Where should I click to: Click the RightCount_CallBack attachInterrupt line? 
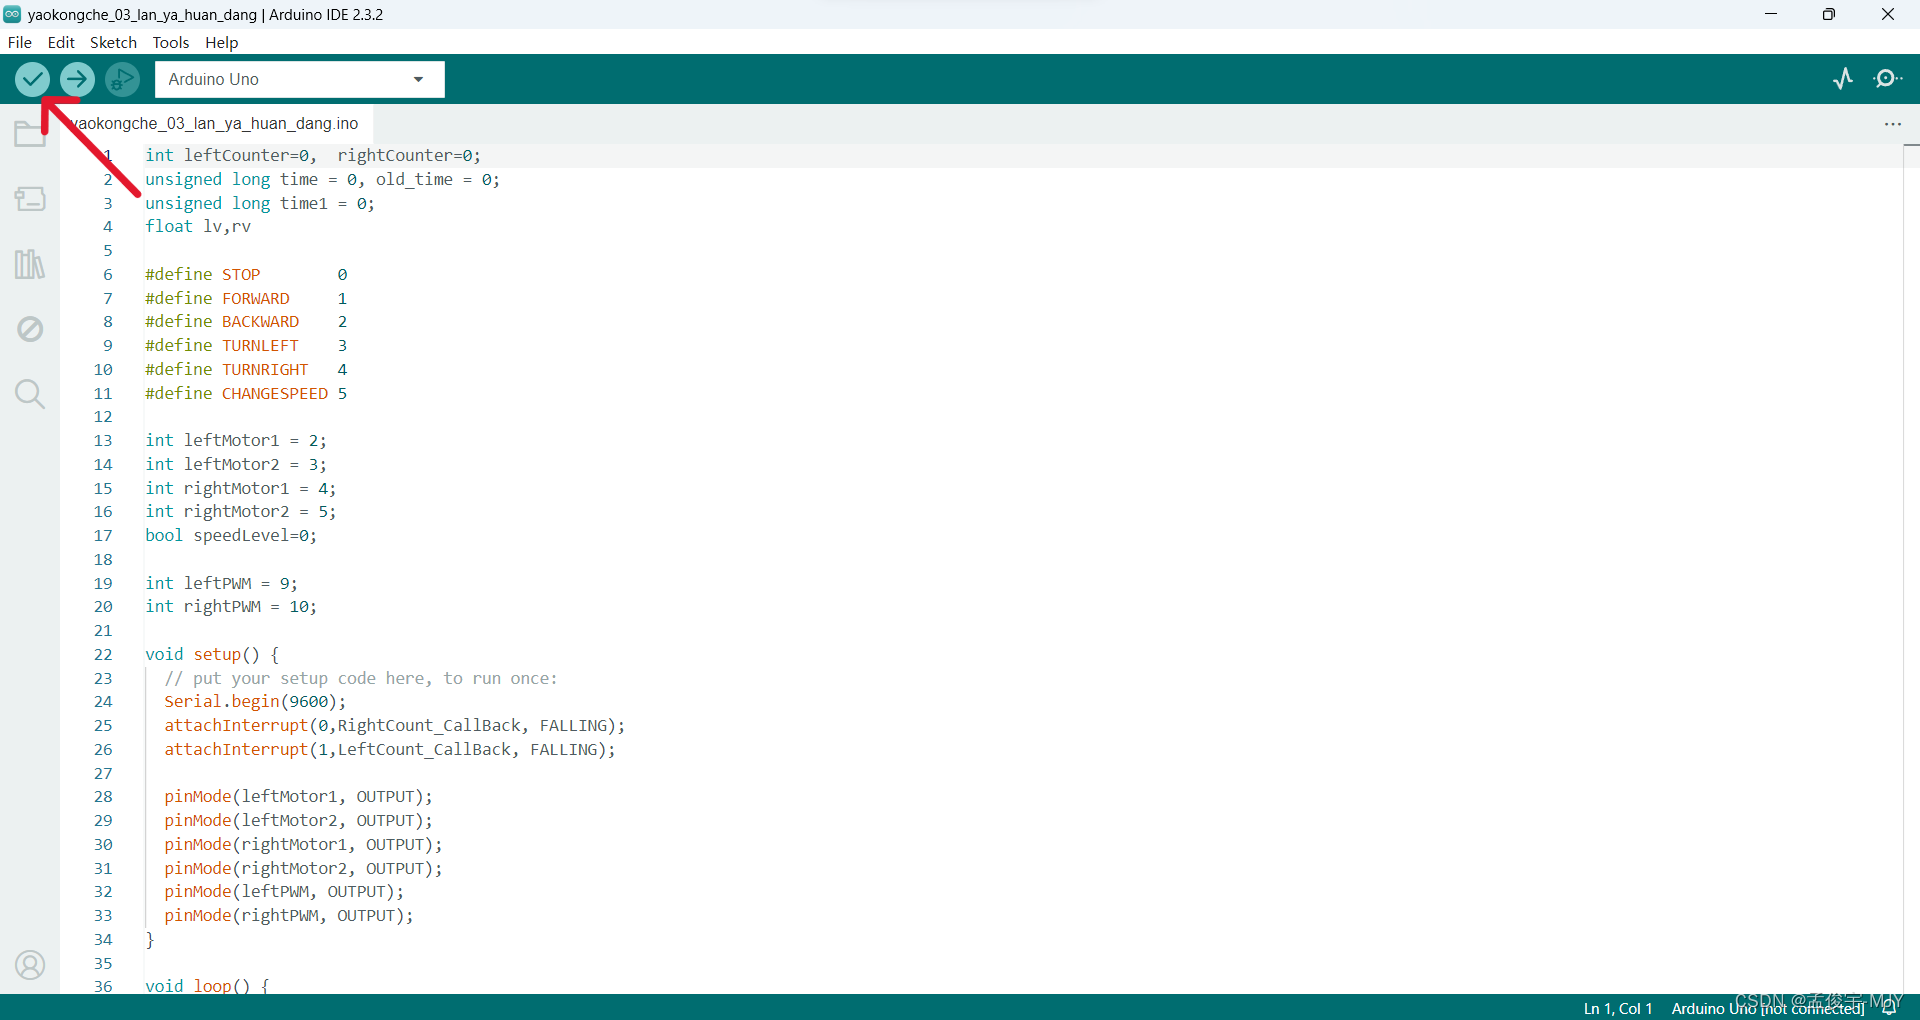(395, 726)
